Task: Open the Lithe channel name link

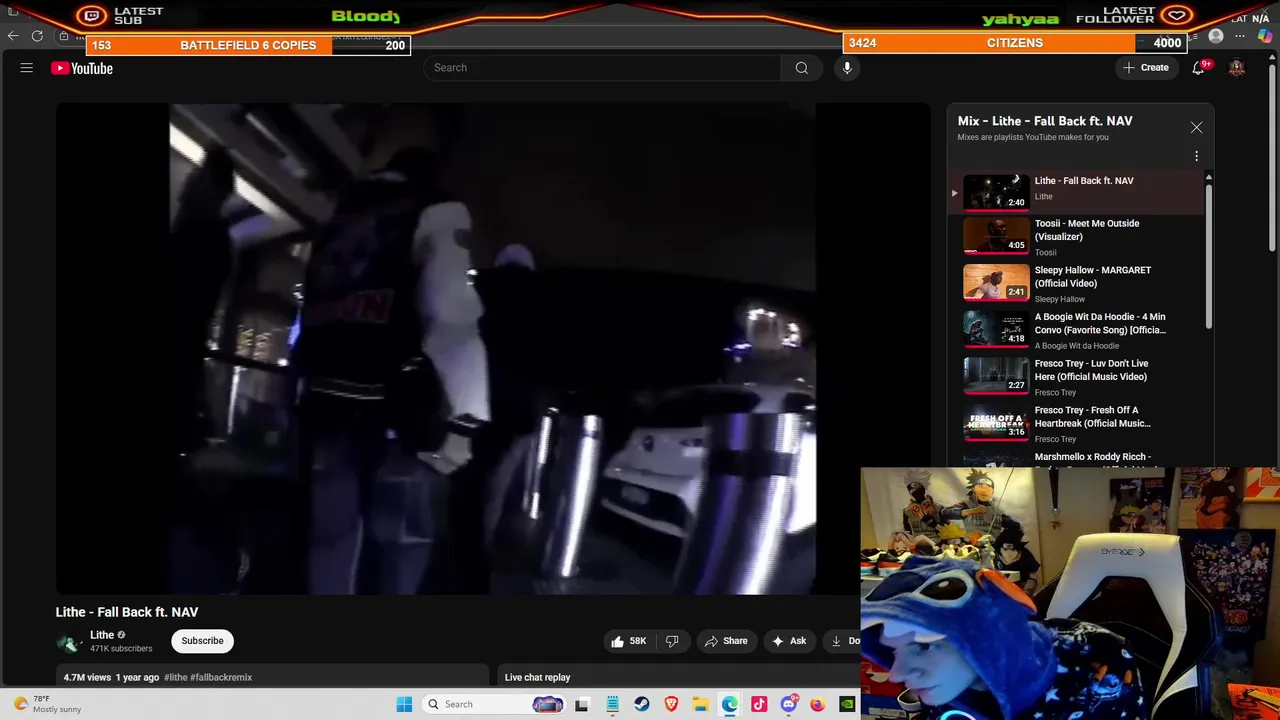Action: click(102, 635)
